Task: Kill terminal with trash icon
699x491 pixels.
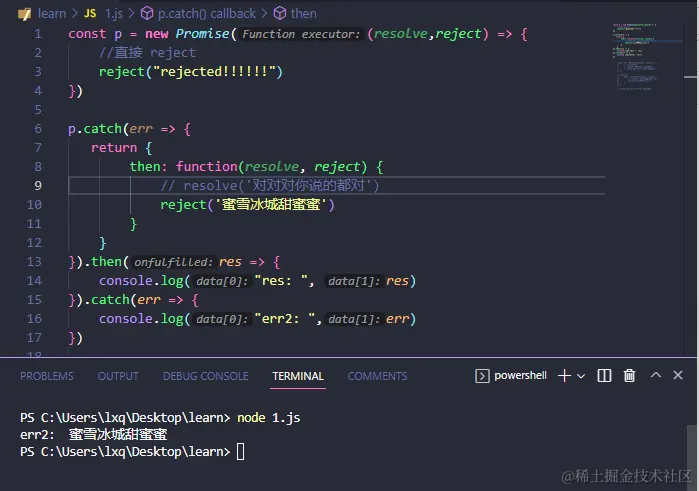Action: [629, 375]
